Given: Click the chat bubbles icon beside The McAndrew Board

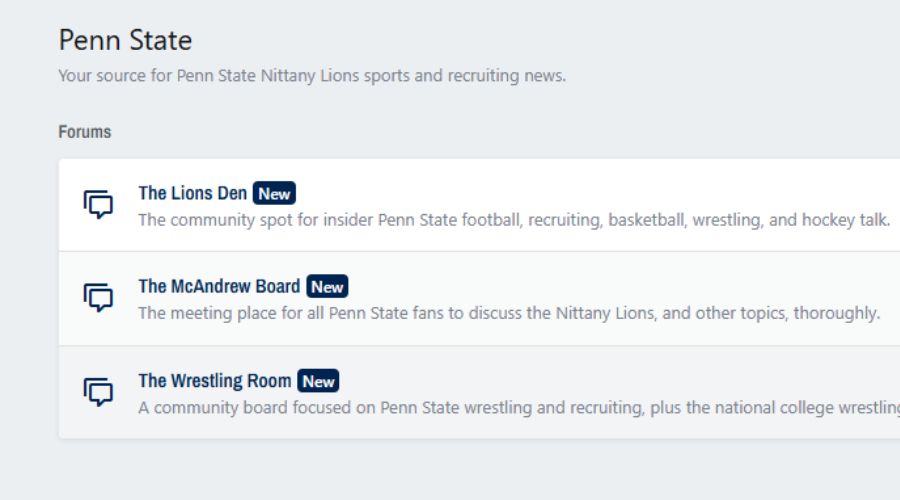Looking at the screenshot, I should point(98,297).
